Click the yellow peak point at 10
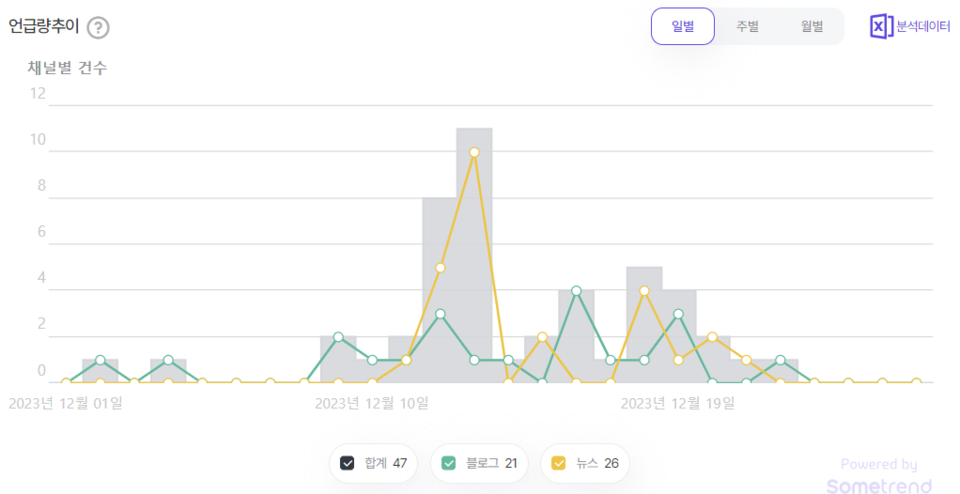The image size is (960, 494). click(x=474, y=152)
